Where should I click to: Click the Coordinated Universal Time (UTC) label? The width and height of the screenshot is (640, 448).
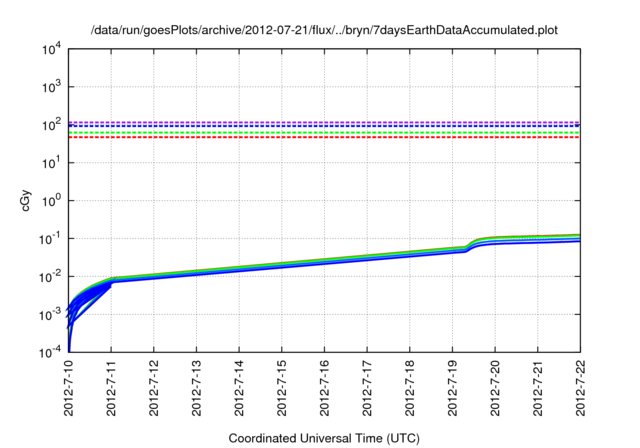coord(324,438)
